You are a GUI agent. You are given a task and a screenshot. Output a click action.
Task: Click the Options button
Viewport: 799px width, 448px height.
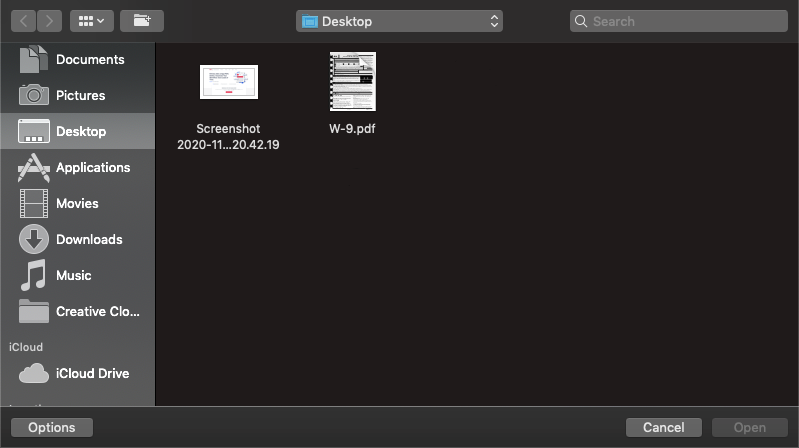click(52, 427)
